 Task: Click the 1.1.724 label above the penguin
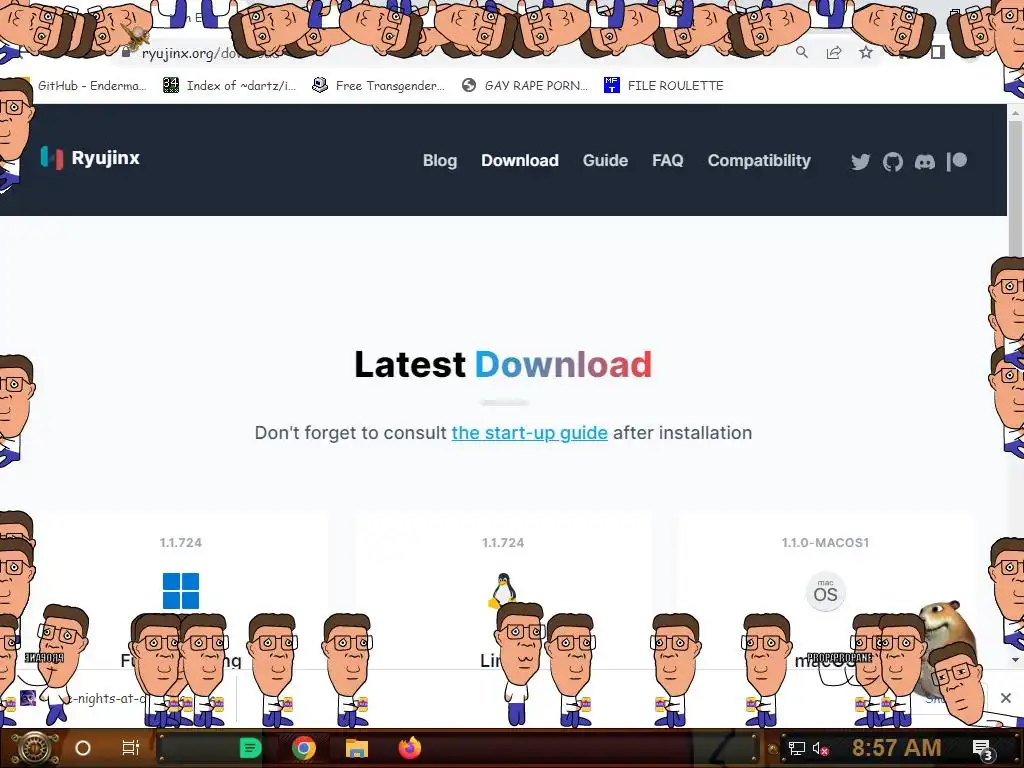[x=503, y=543]
